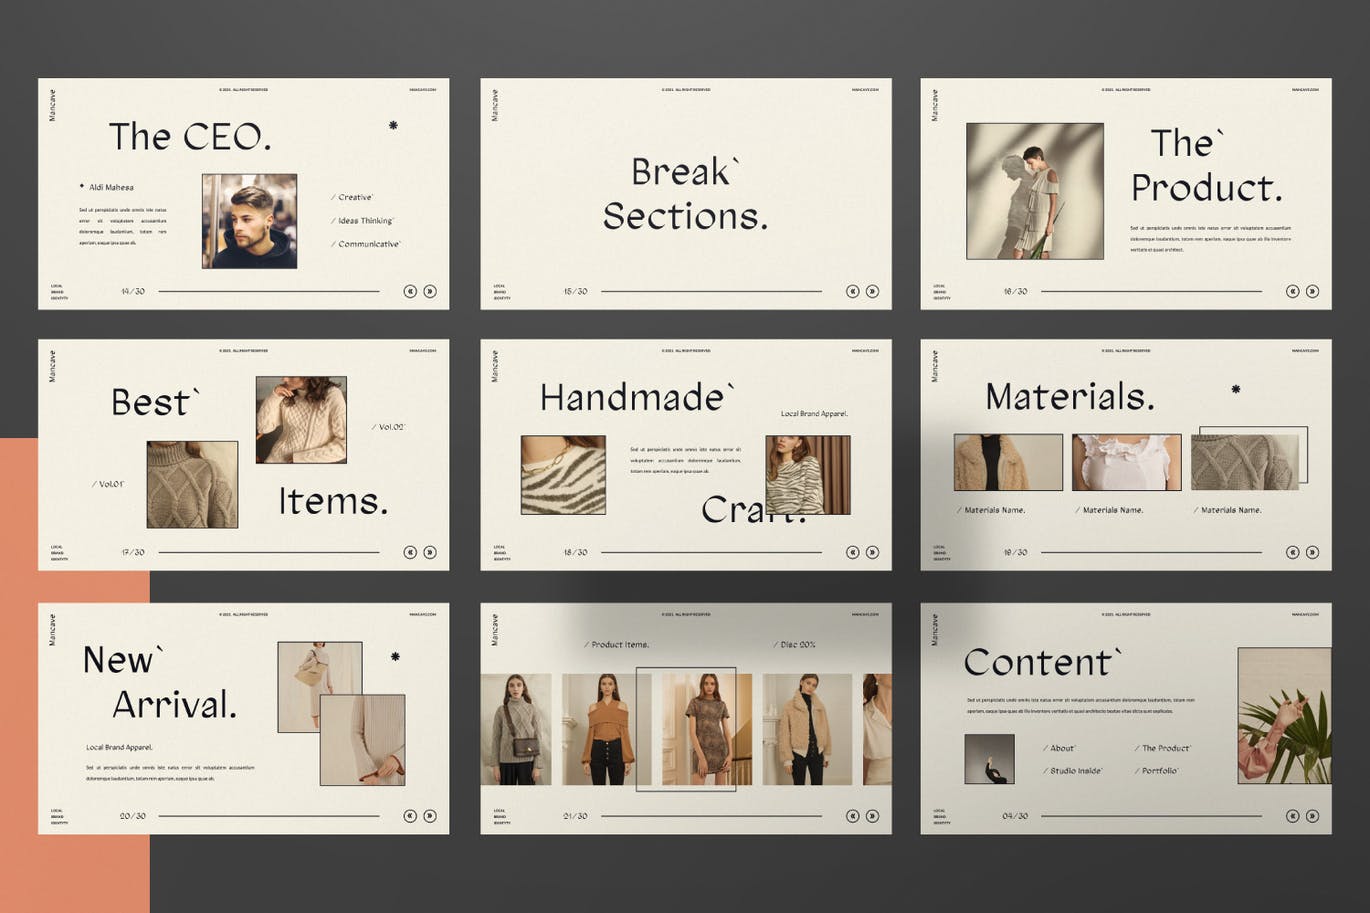The width and height of the screenshot is (1370, 913).
Task: Hit the previous arrow on Best Items slide
Action: point(410,552)
